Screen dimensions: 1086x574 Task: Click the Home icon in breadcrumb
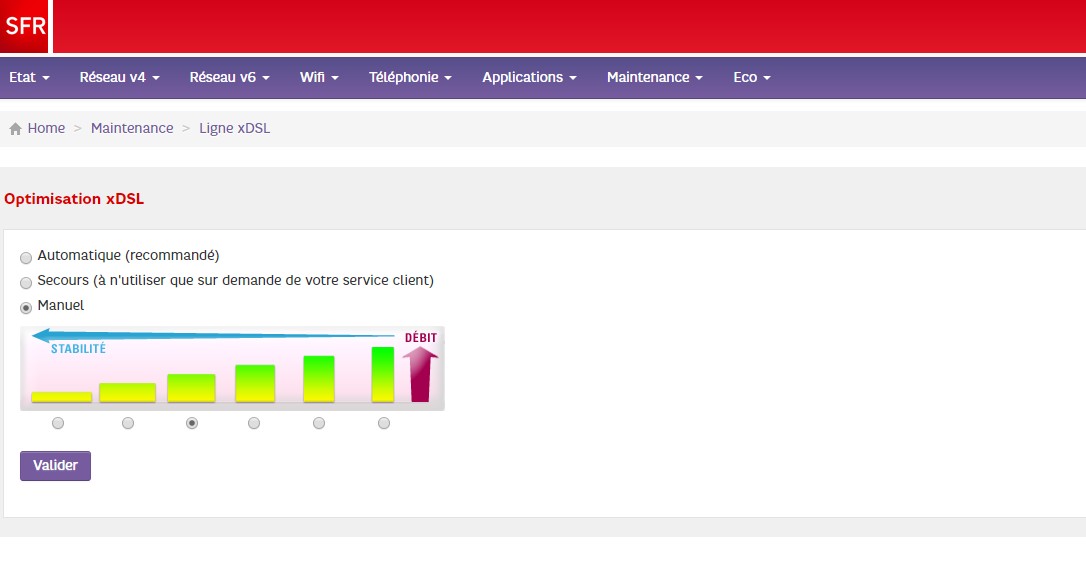15,129
